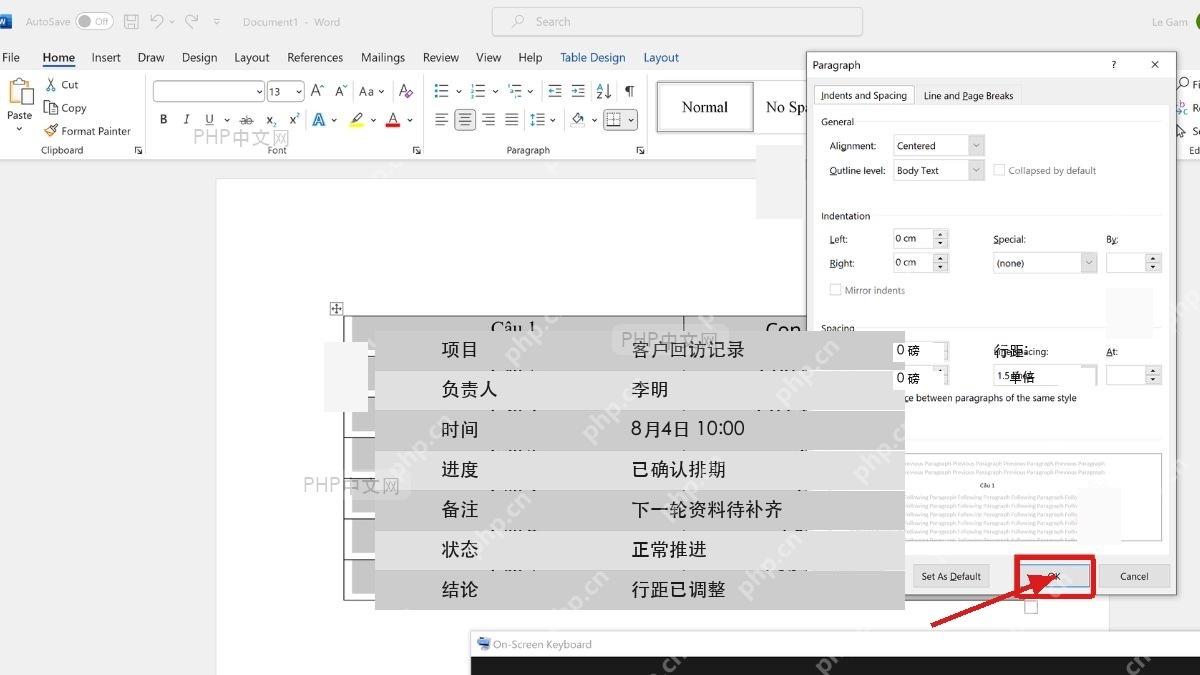This screenshot has height=675, width=1200.
Task: Open the Mailings ribbon tab
Action: coord(383,58)
